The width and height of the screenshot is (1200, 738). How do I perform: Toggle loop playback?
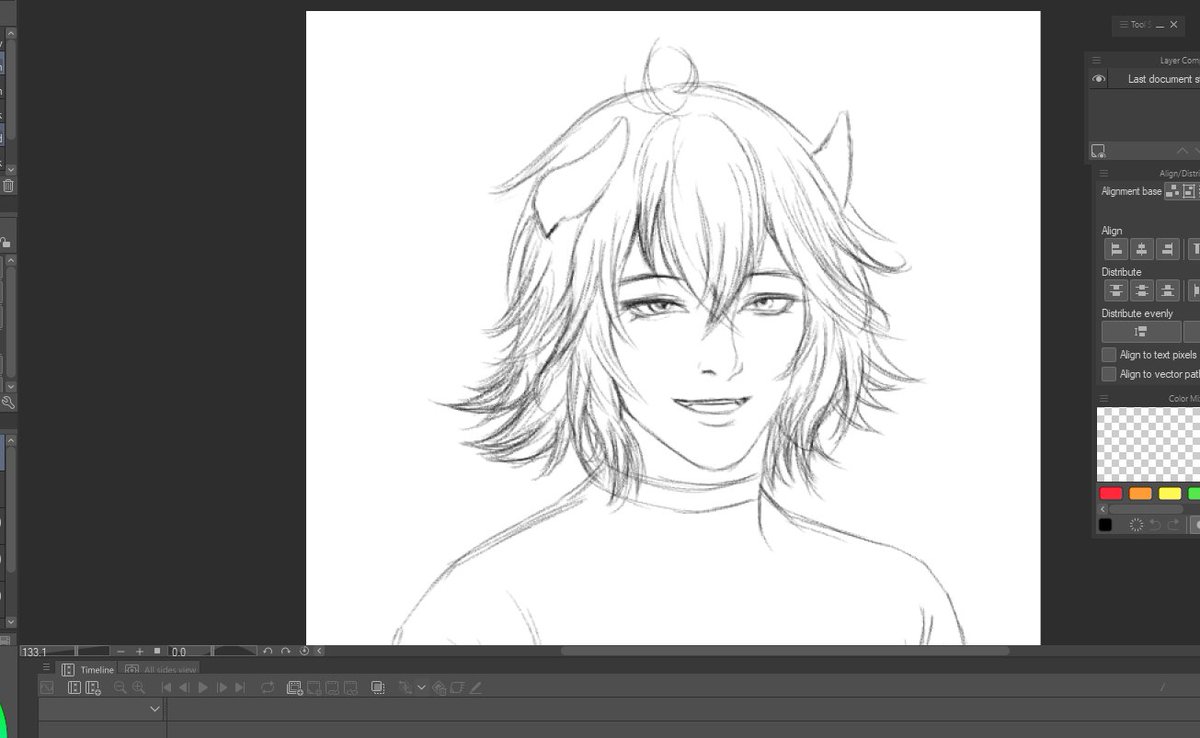coord(267,688)
